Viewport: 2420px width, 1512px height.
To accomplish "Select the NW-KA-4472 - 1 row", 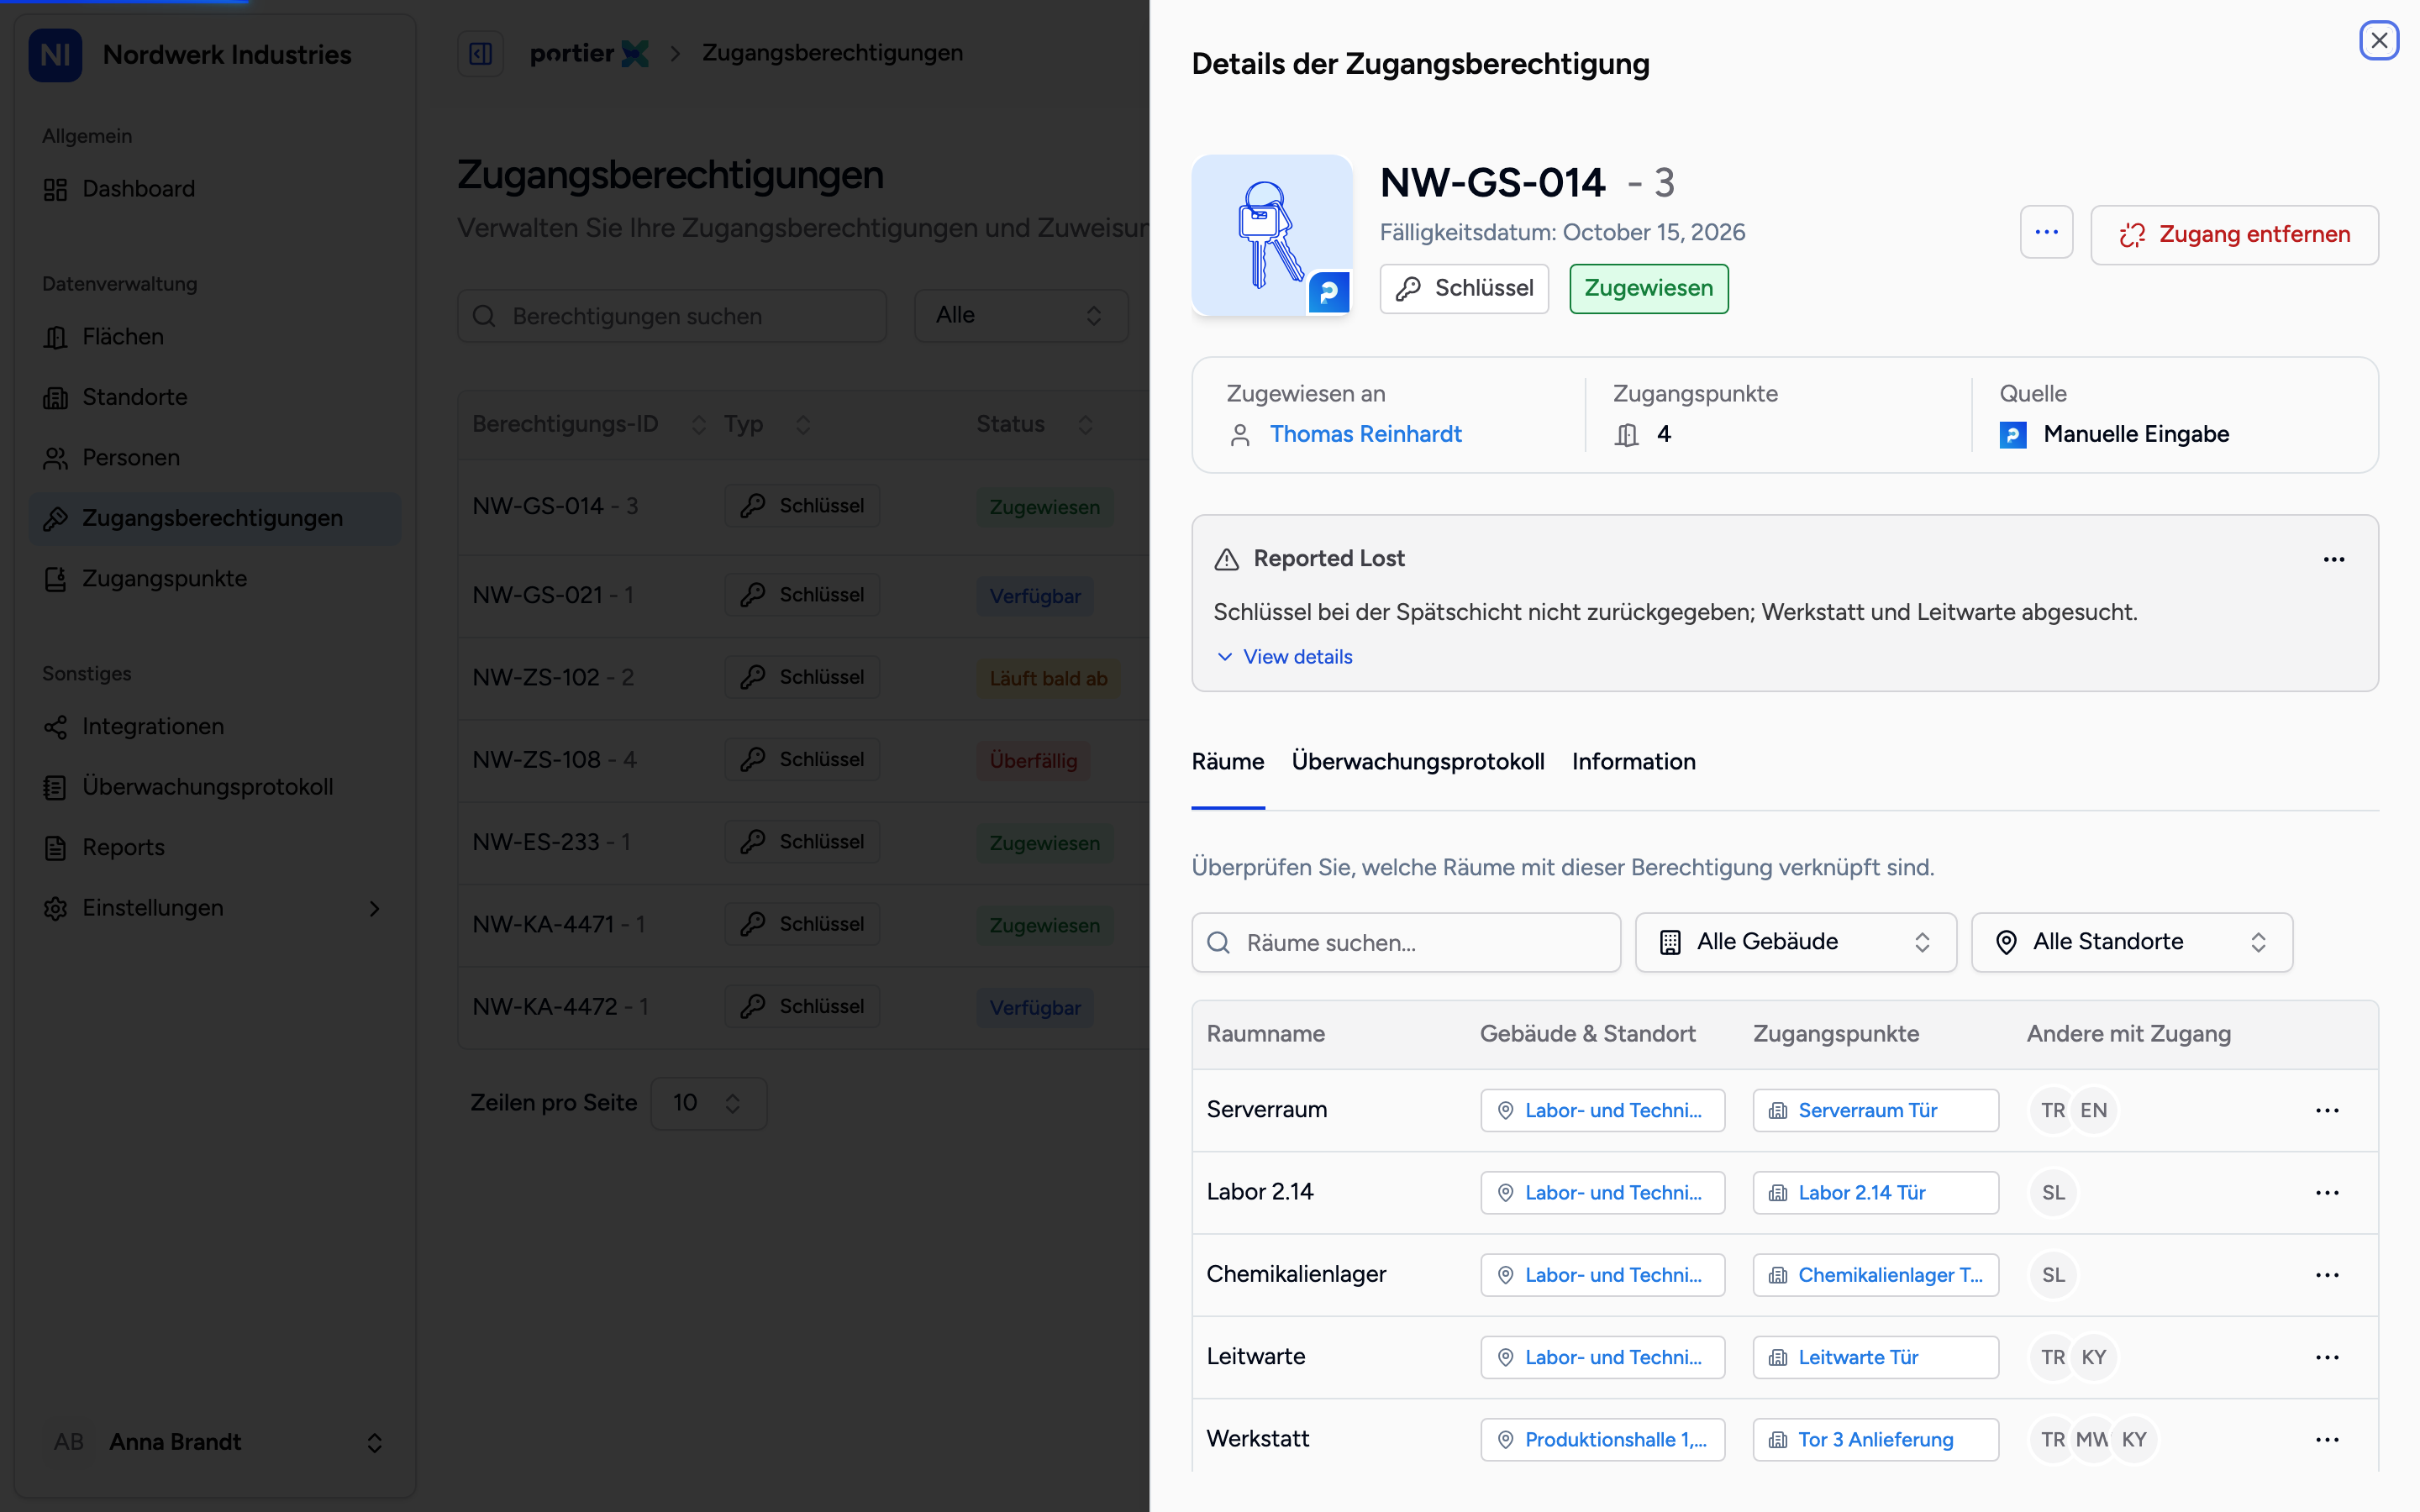I will click(804, 1007).
